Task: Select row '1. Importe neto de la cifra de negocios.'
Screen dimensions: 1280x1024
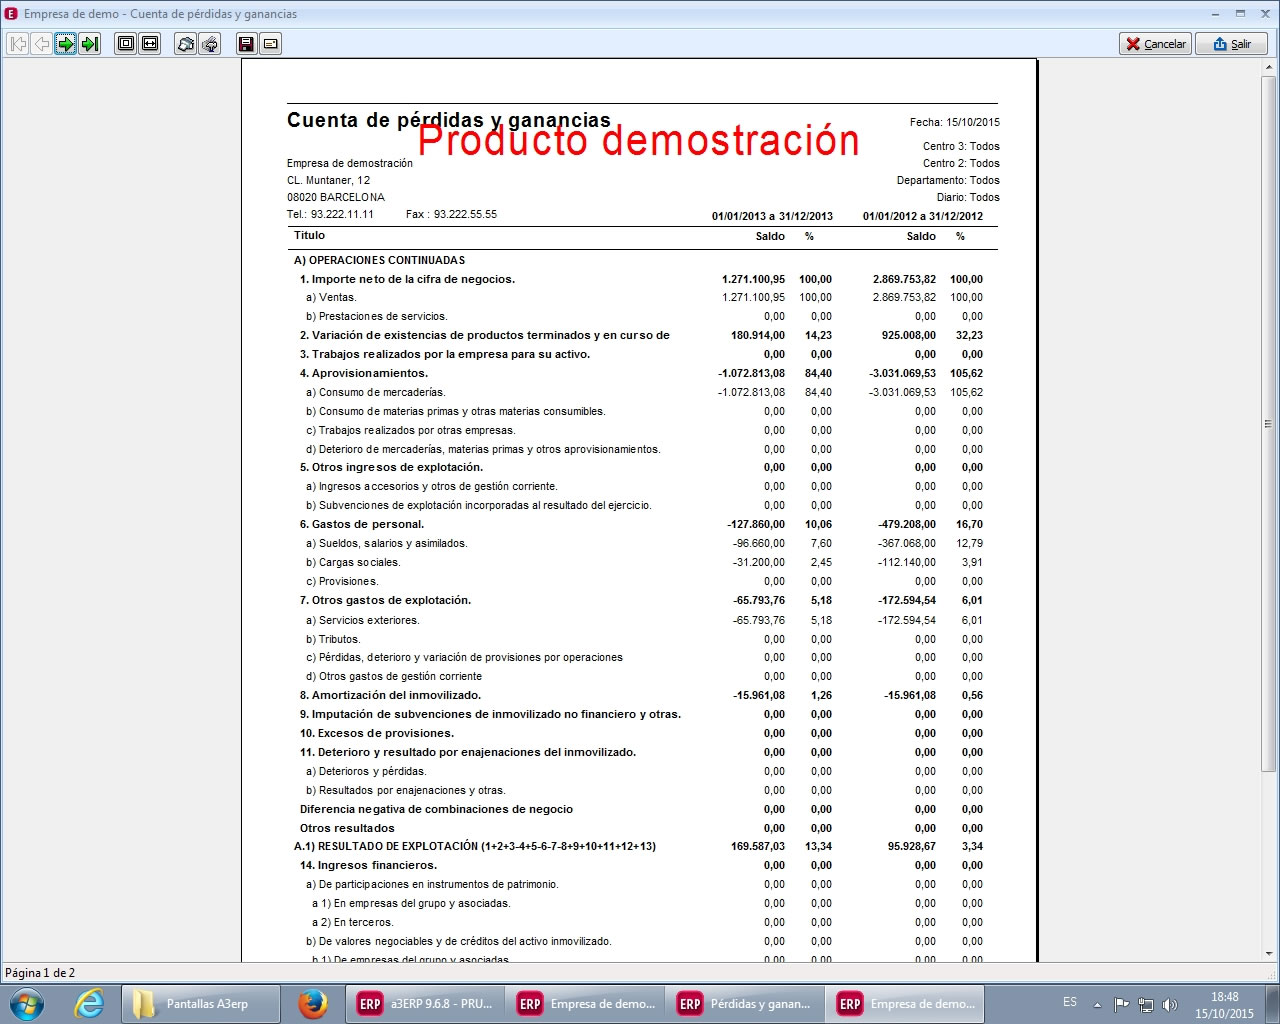Action: click(641, 279)
